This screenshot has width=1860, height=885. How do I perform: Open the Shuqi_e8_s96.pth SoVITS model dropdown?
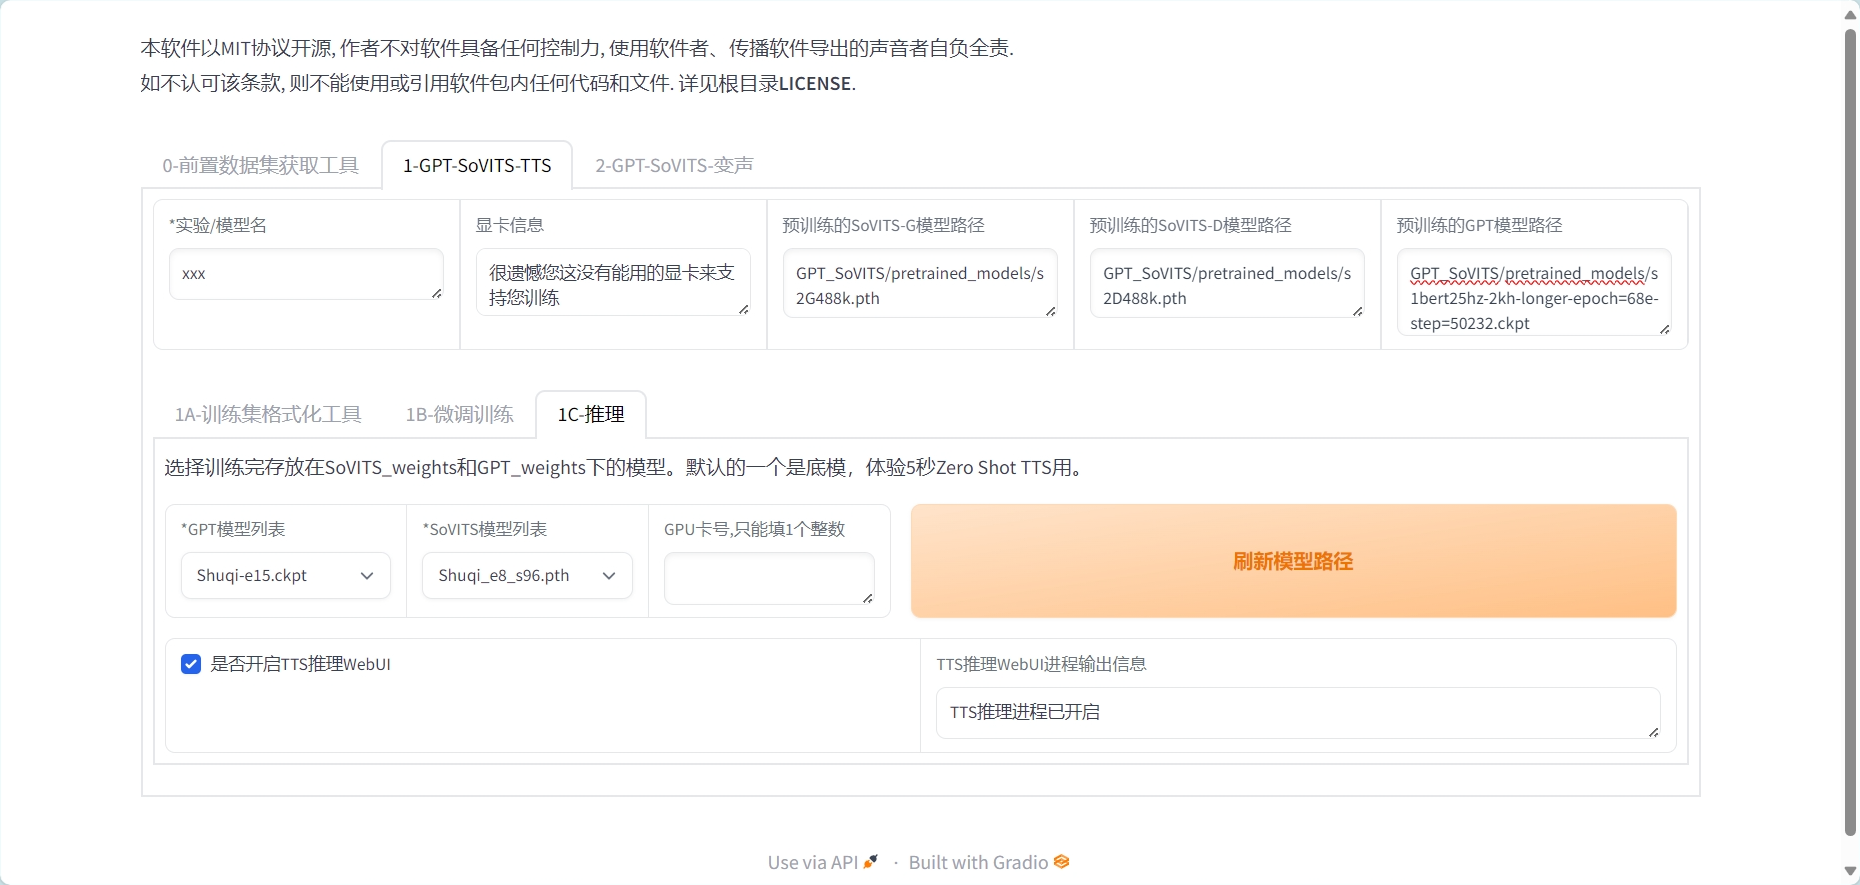pos(527,576)
